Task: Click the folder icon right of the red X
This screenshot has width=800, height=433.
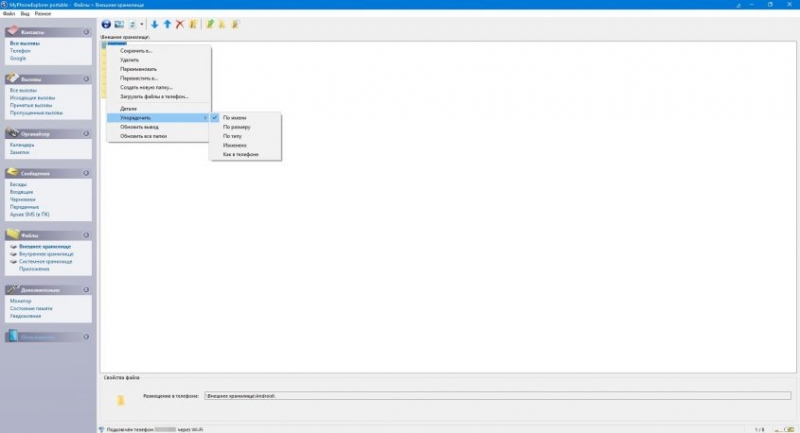Action: (x=193, y=24)
